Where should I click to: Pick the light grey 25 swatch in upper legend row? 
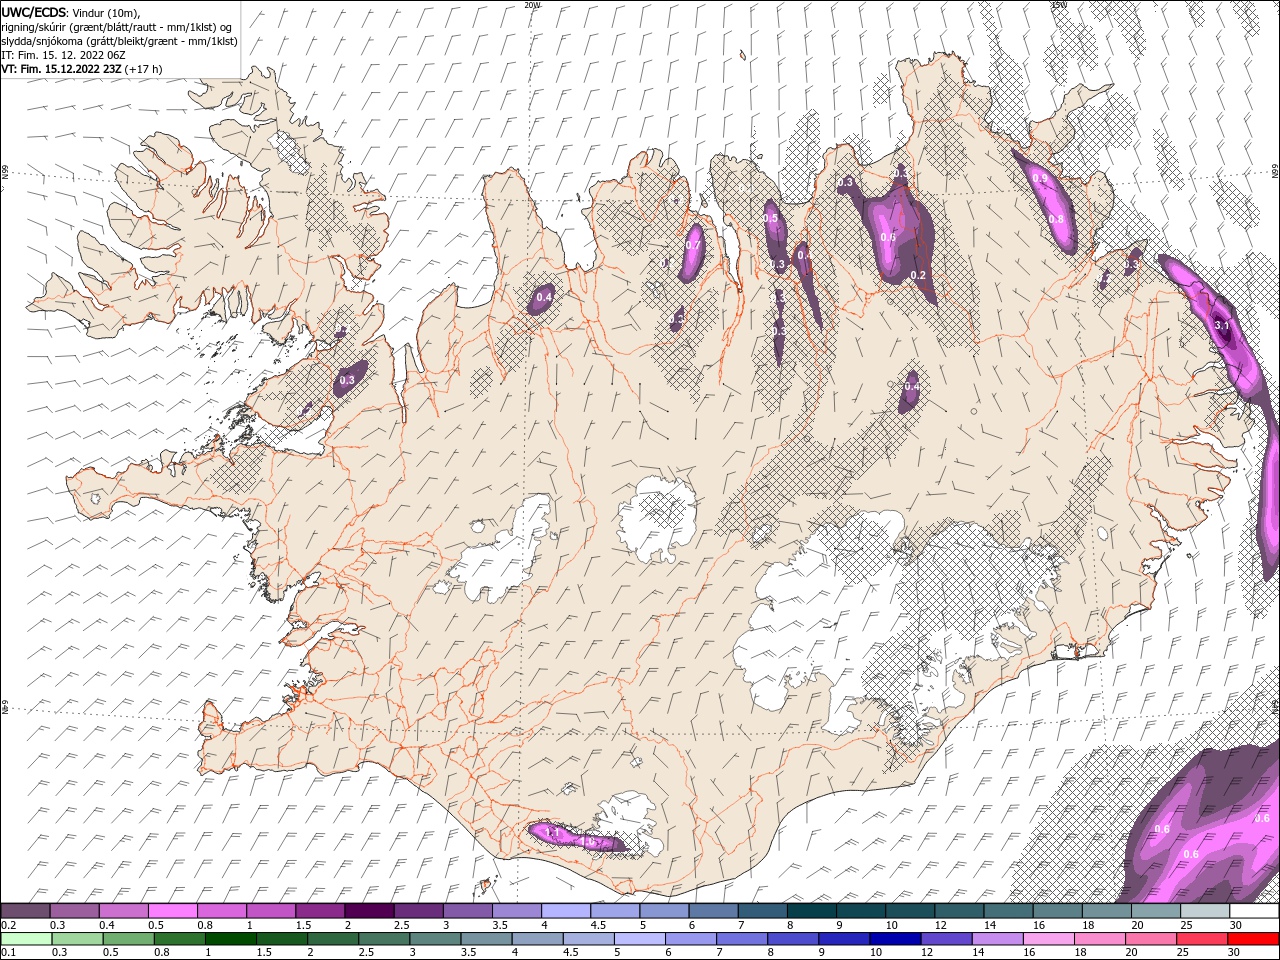(1206, 911)
